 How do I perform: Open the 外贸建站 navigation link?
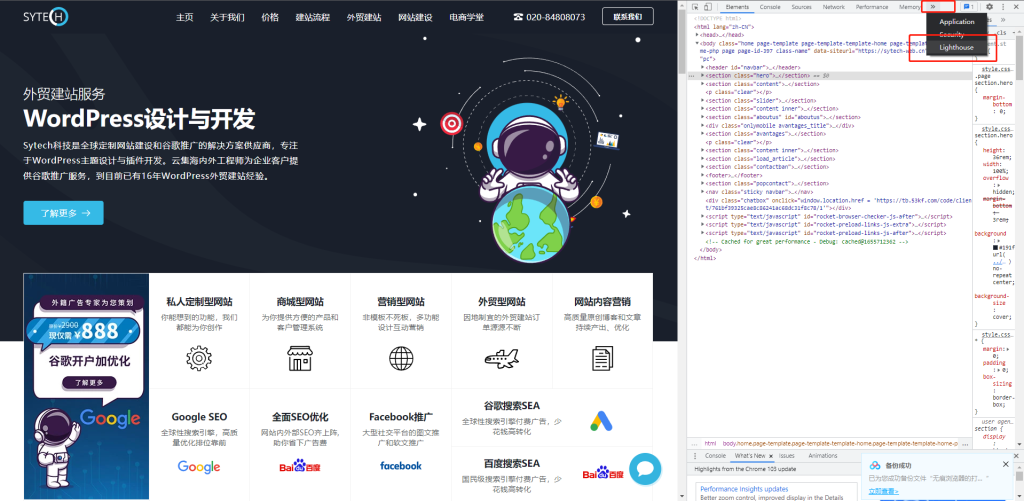(364, 17)
